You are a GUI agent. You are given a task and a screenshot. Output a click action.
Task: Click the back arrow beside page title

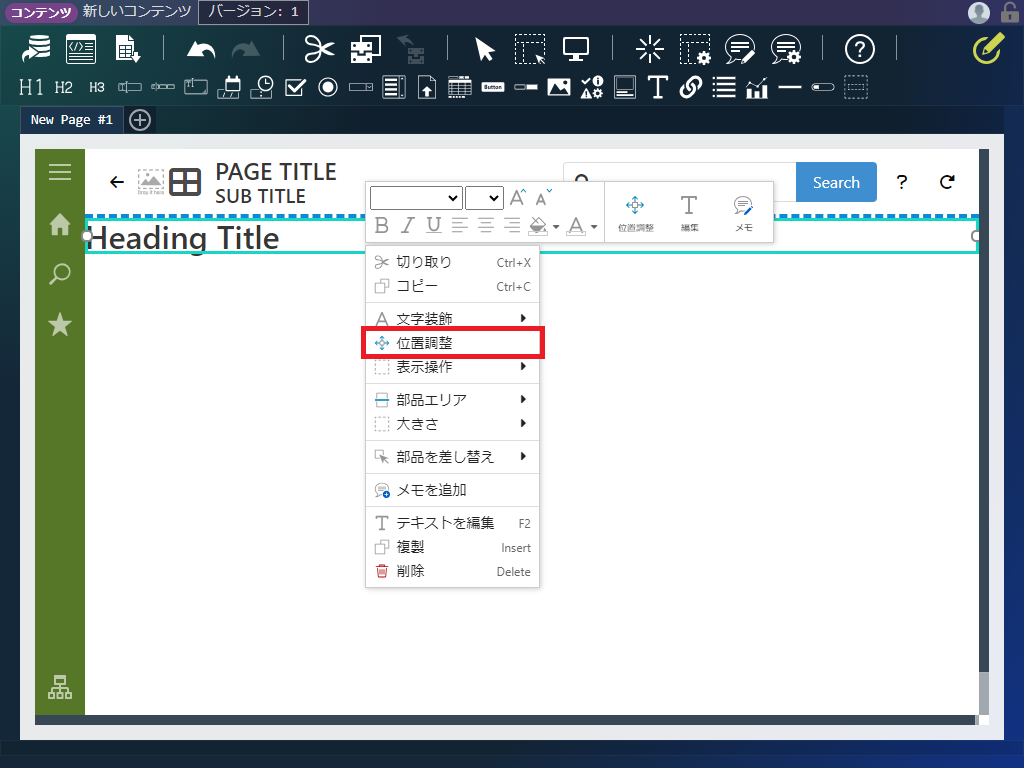[117, 182]
